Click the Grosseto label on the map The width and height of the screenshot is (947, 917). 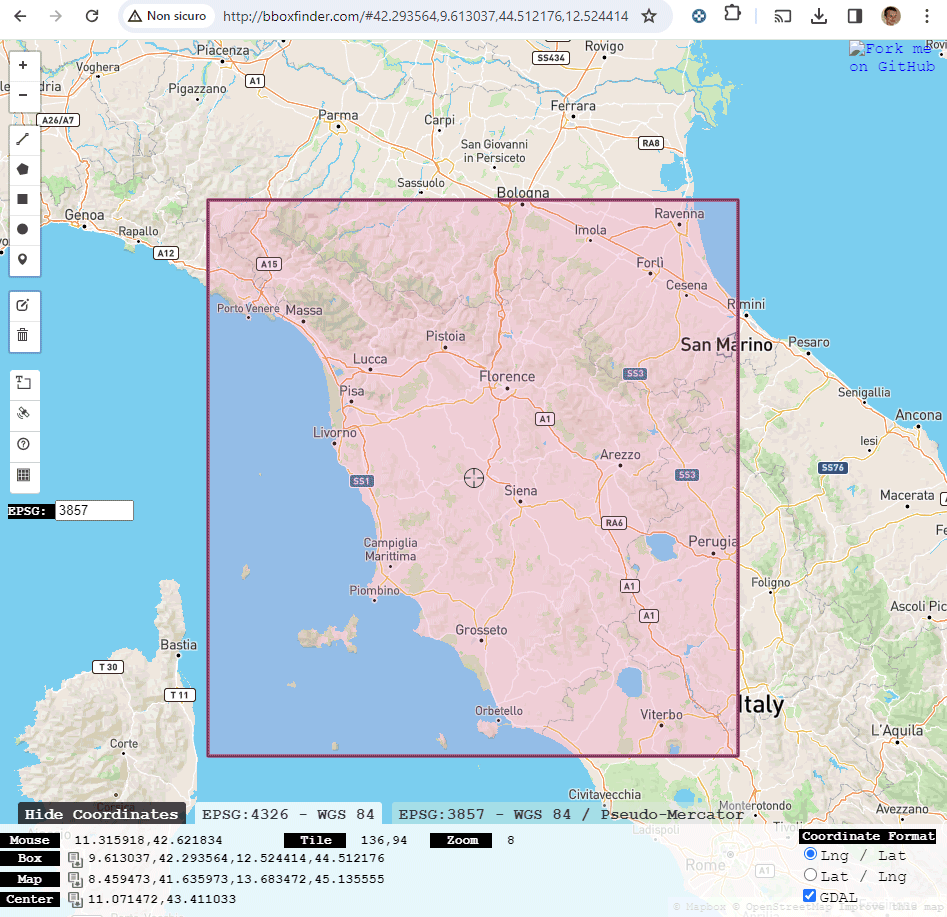pyautogui.click(x=481, y=630)
